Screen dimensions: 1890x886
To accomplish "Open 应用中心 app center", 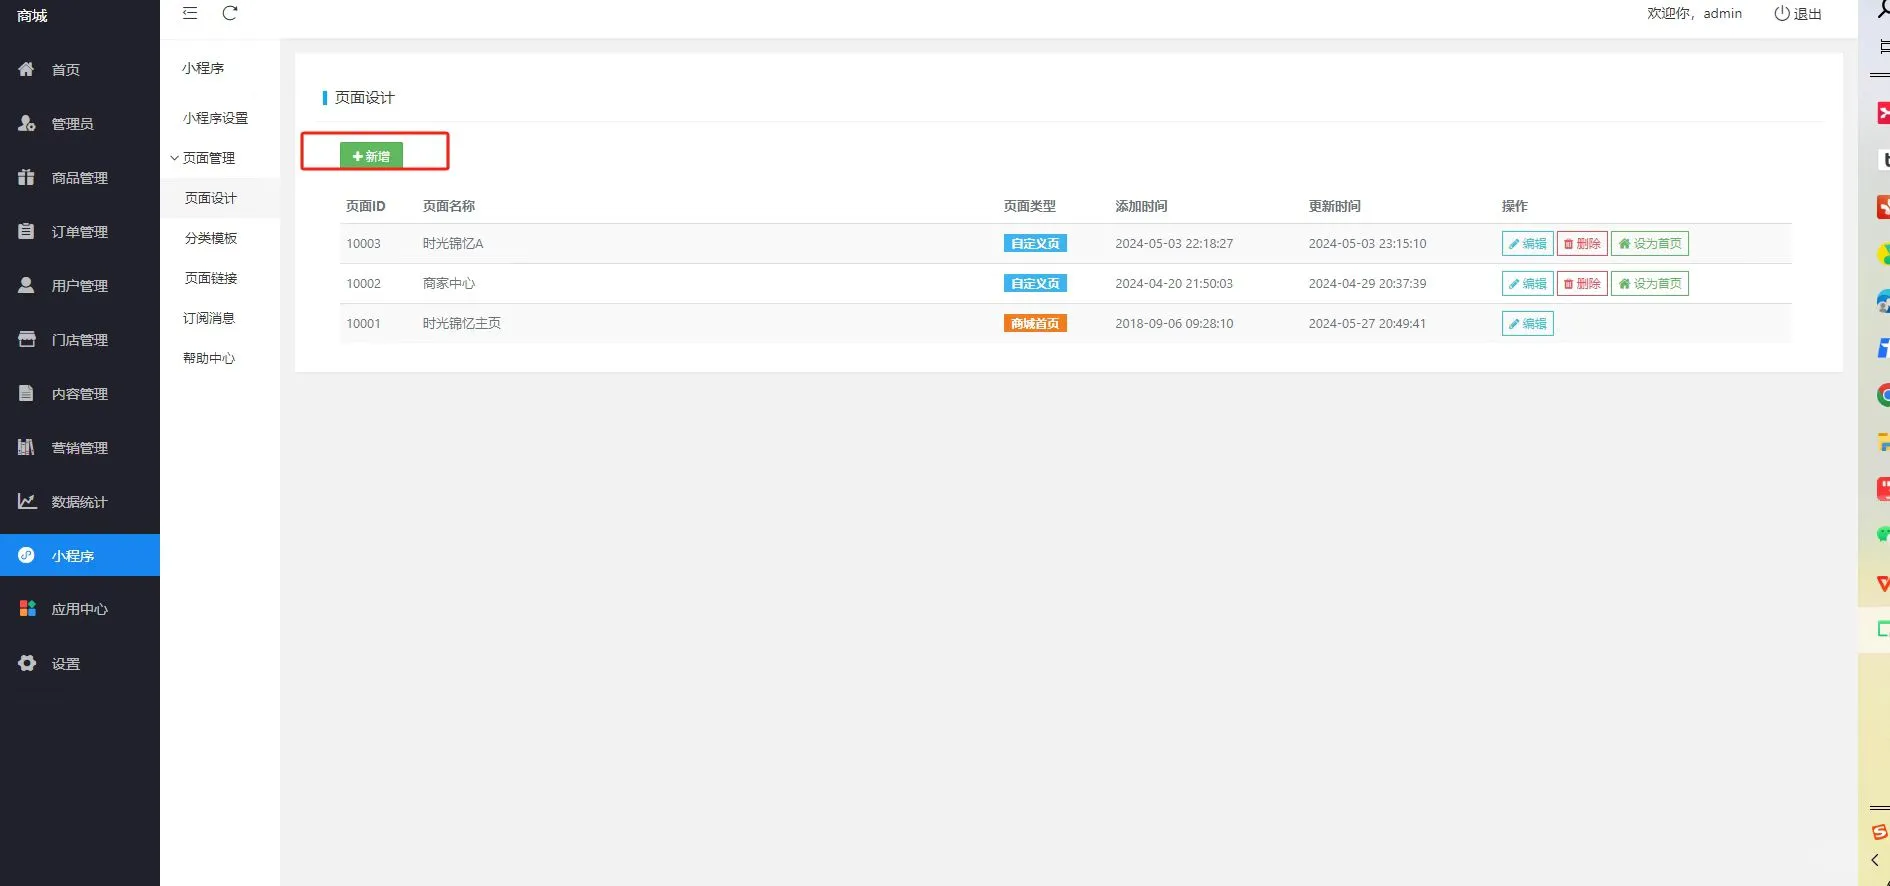I will 80,609.
